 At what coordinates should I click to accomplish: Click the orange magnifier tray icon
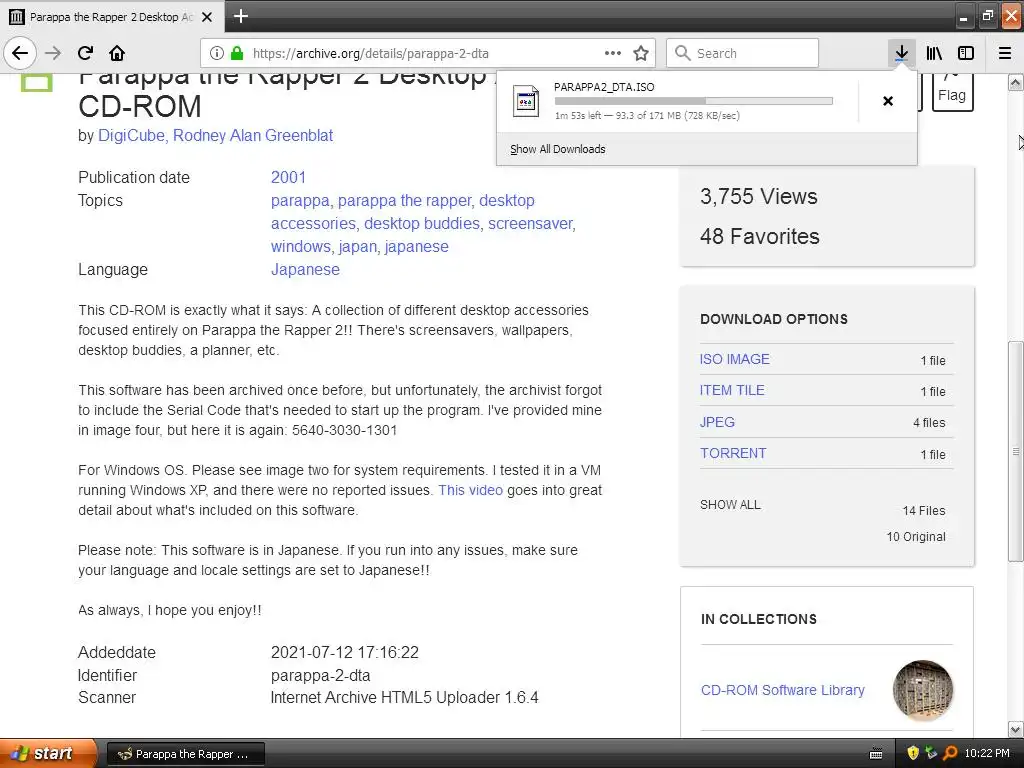[950, 754]
